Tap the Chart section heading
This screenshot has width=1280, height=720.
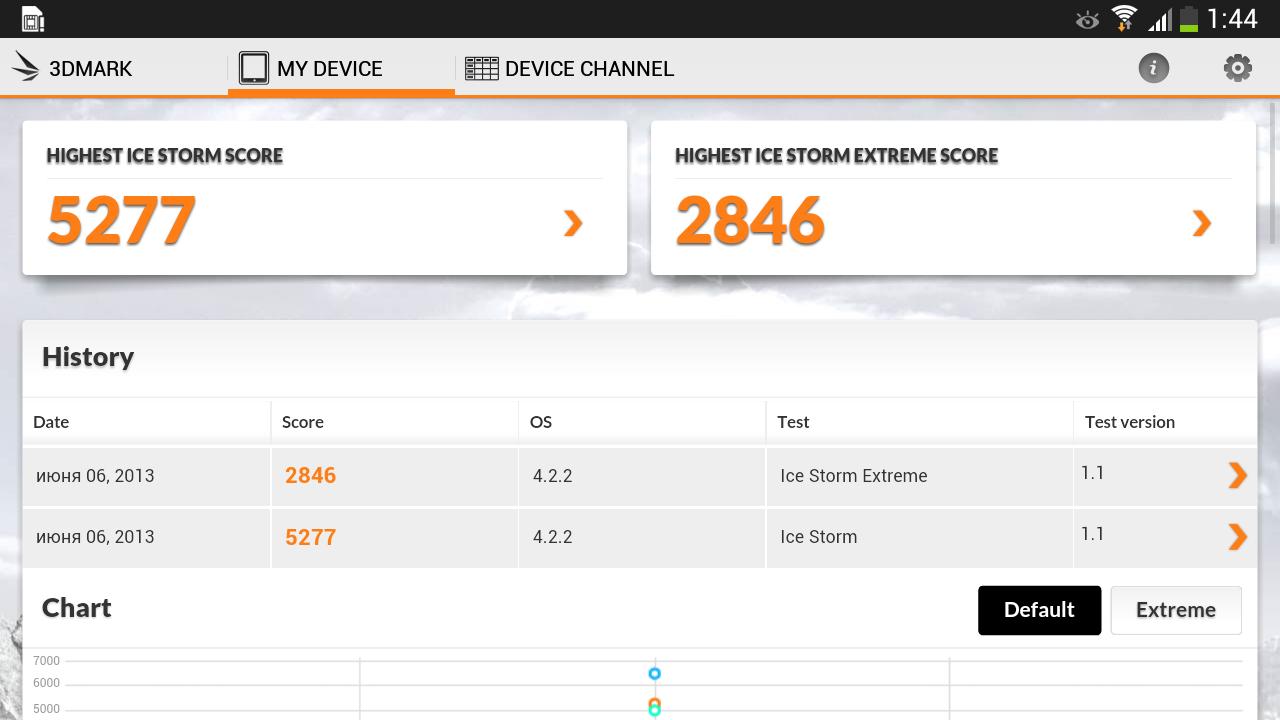77,608
